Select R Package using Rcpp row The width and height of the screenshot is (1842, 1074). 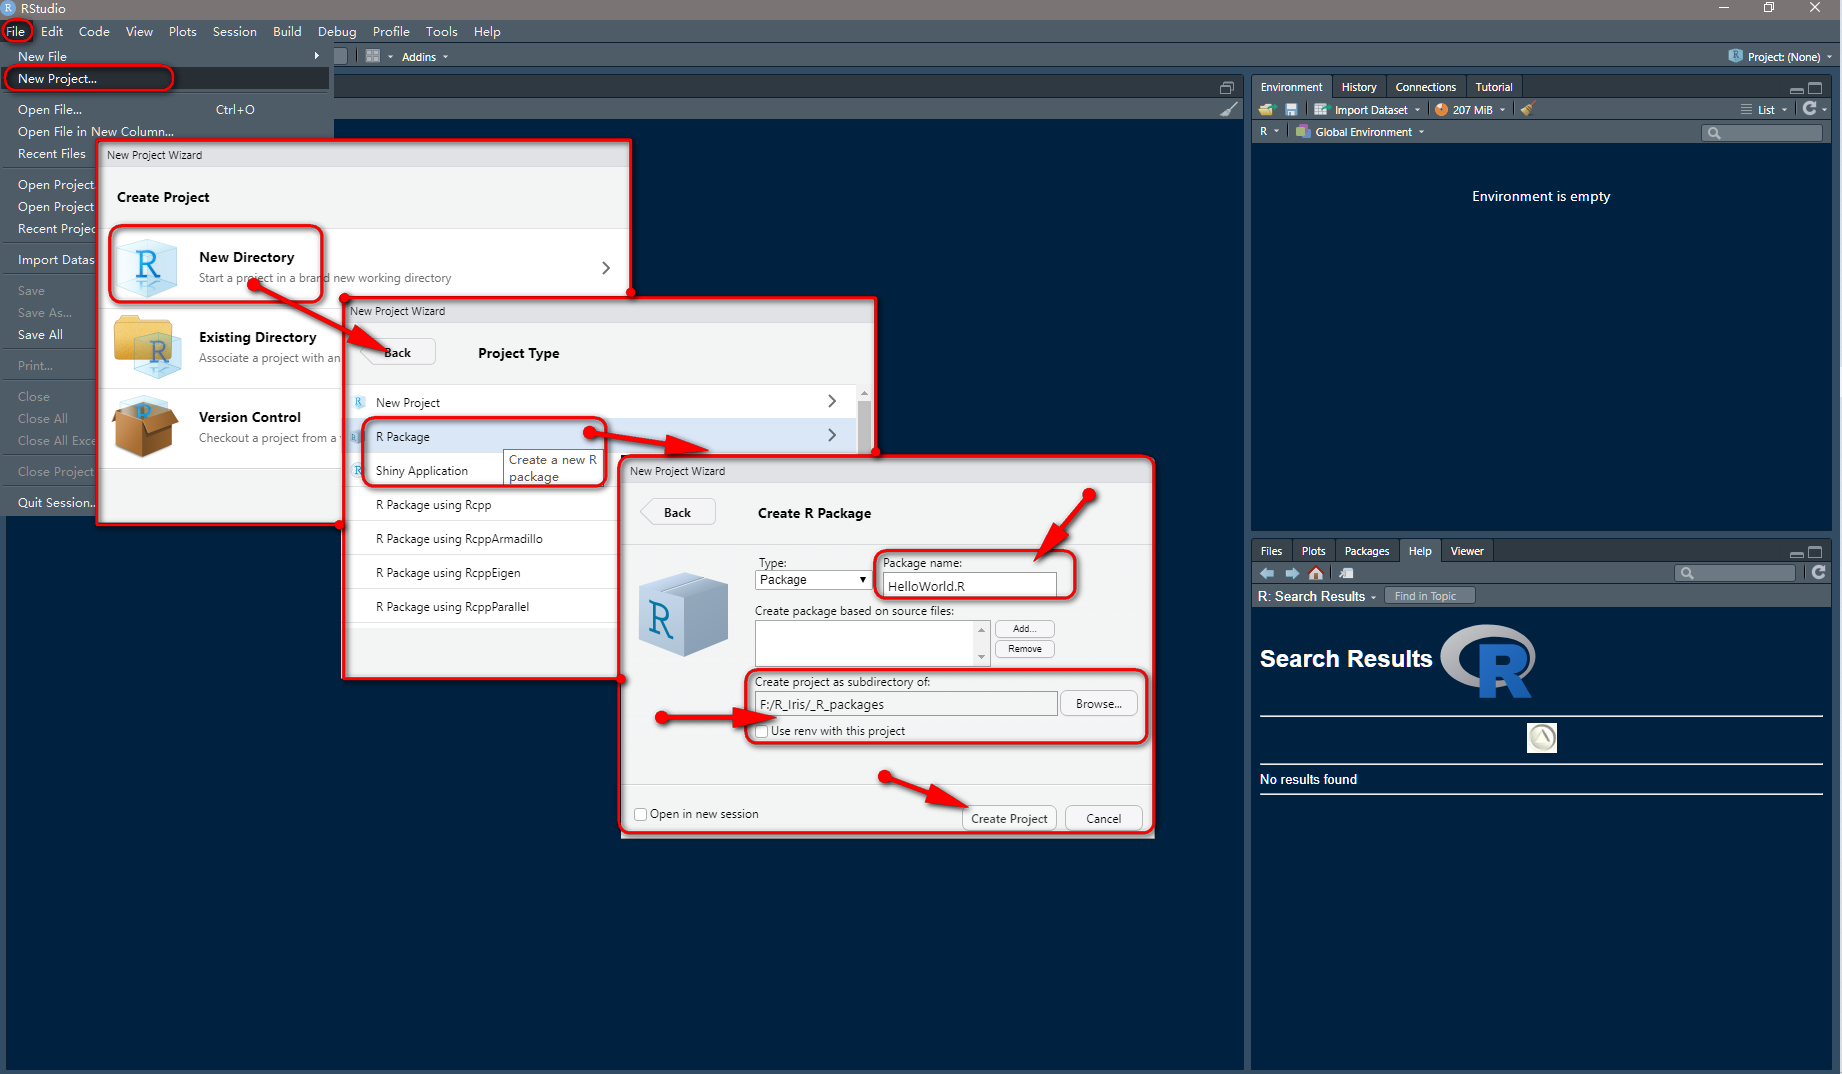(482, 505)
